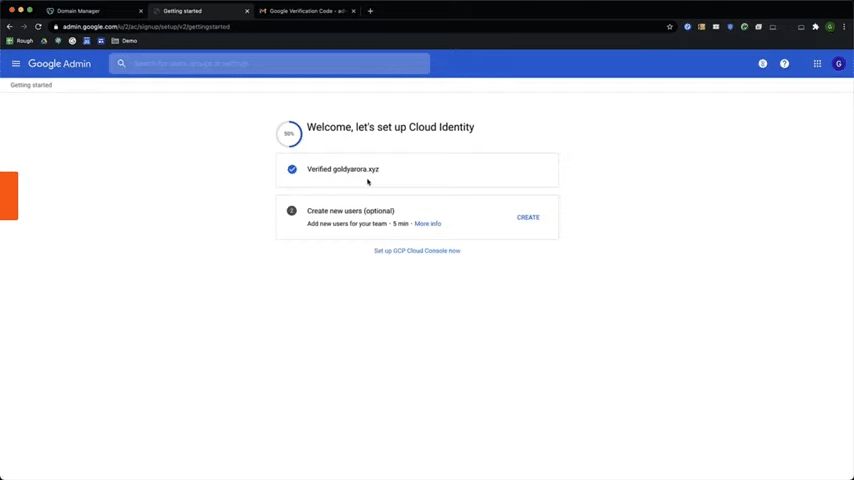854x480 pixels.
Task: Open the Extensions puzzle piece menu
Action: pyautogui.click(x=815, y=27)
